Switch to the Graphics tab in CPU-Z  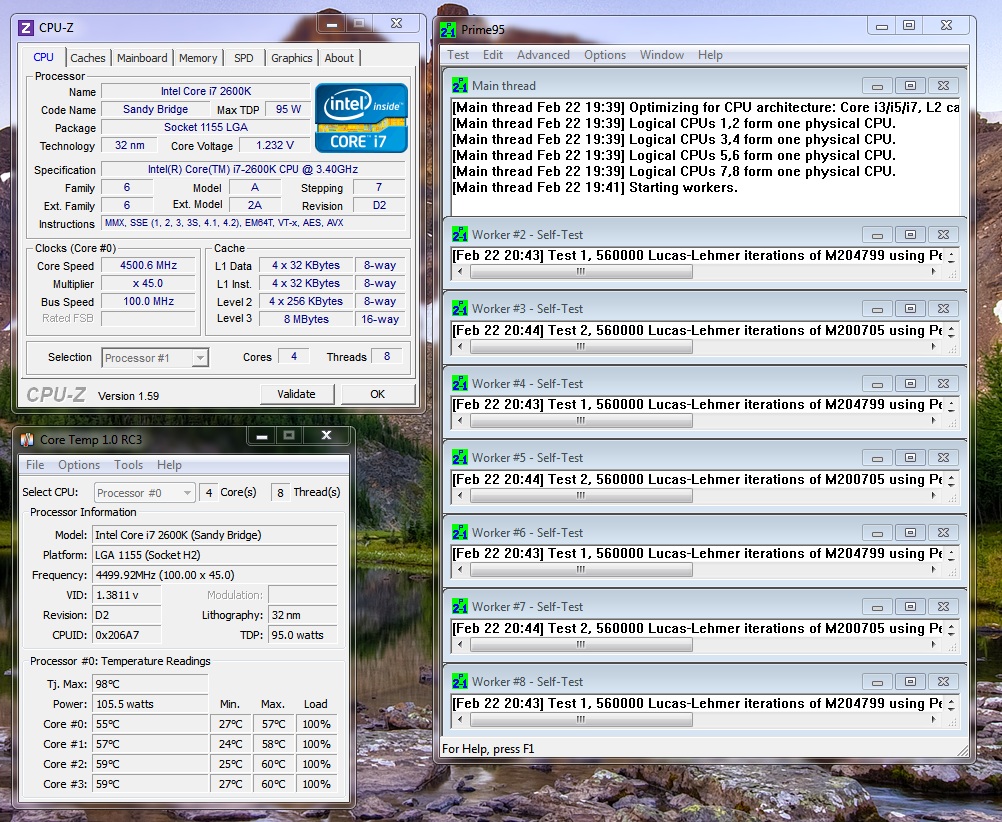(291, 58)
